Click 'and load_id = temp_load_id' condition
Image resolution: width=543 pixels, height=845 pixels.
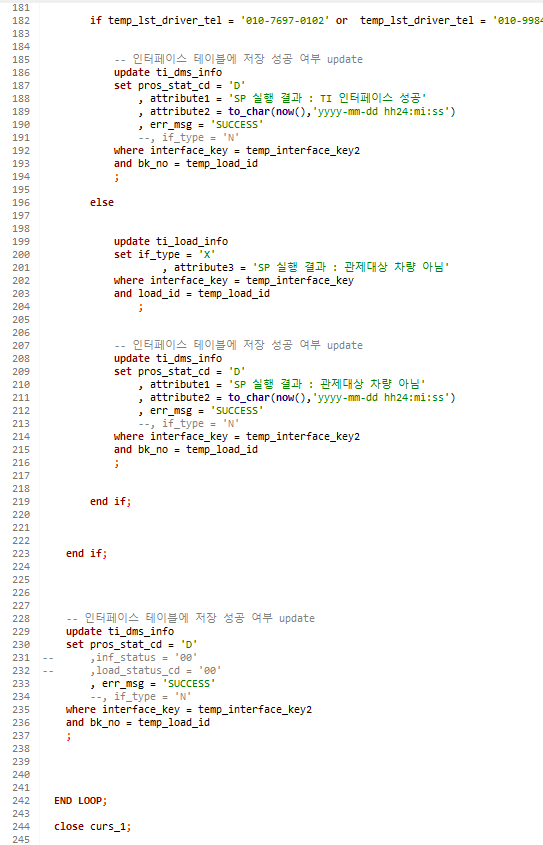click(192, 294)
